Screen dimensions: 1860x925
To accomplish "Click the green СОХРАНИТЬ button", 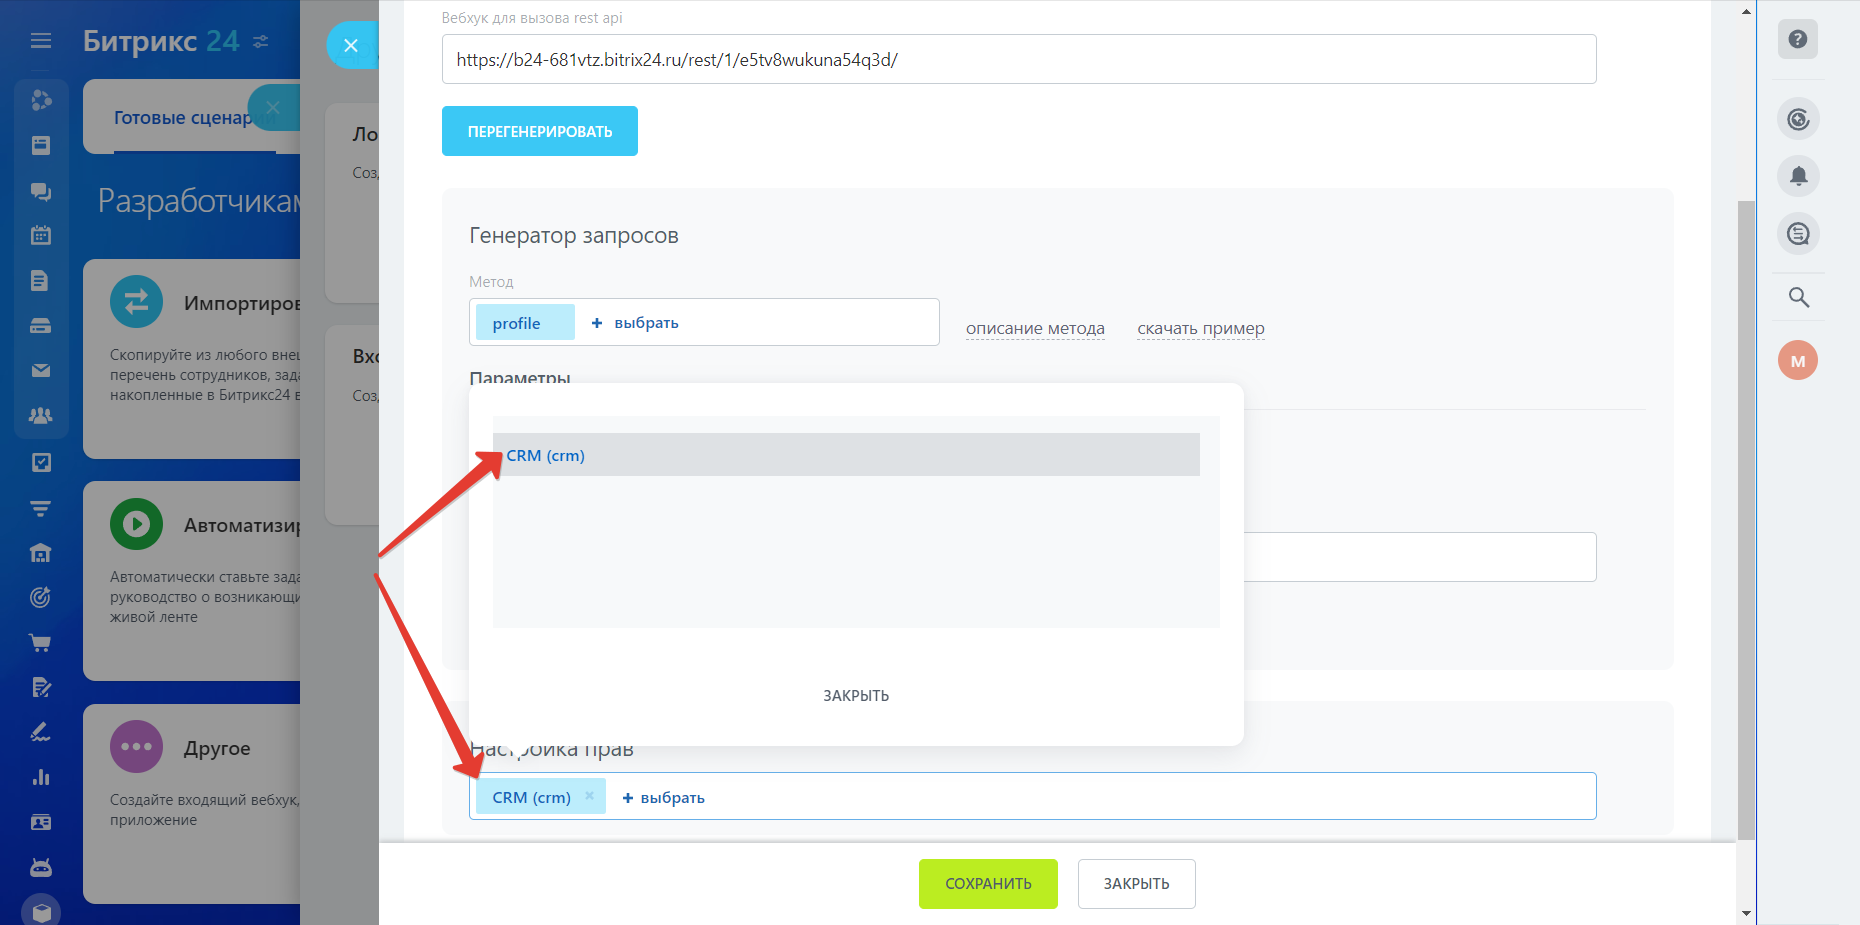I will pos(988,884).
